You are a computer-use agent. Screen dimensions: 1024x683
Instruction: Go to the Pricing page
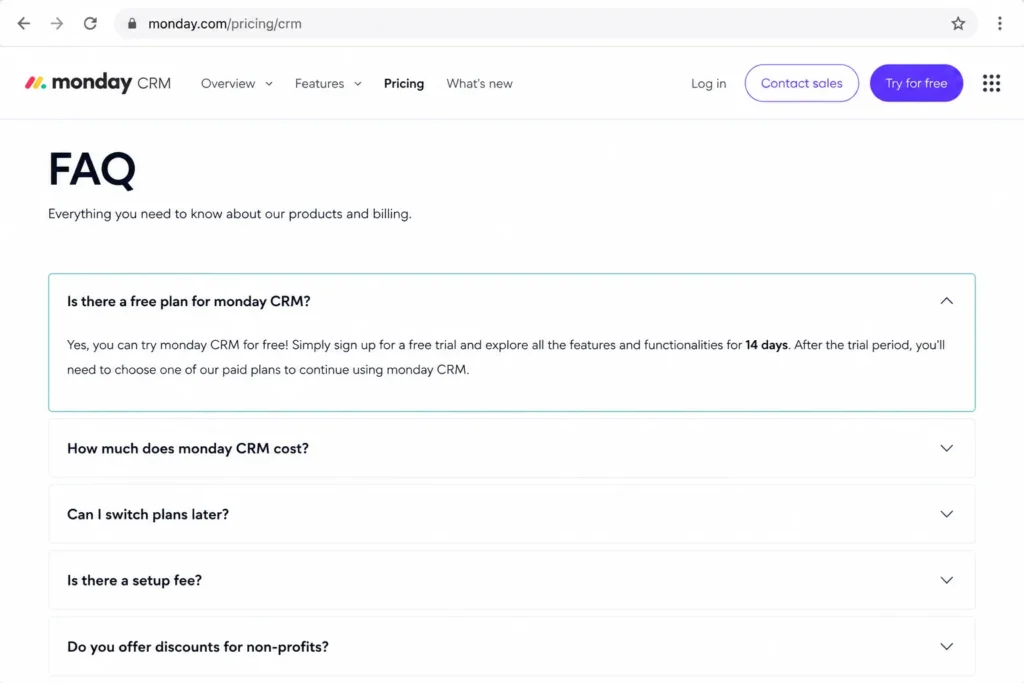coord(404,84)
